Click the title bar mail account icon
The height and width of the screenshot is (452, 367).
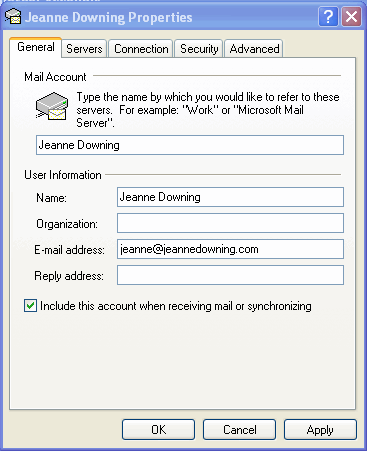tap(13, 17)
